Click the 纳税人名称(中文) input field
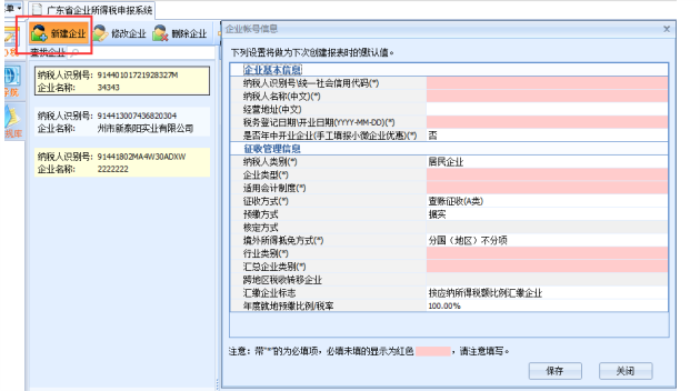 click(x=547, y=96)
